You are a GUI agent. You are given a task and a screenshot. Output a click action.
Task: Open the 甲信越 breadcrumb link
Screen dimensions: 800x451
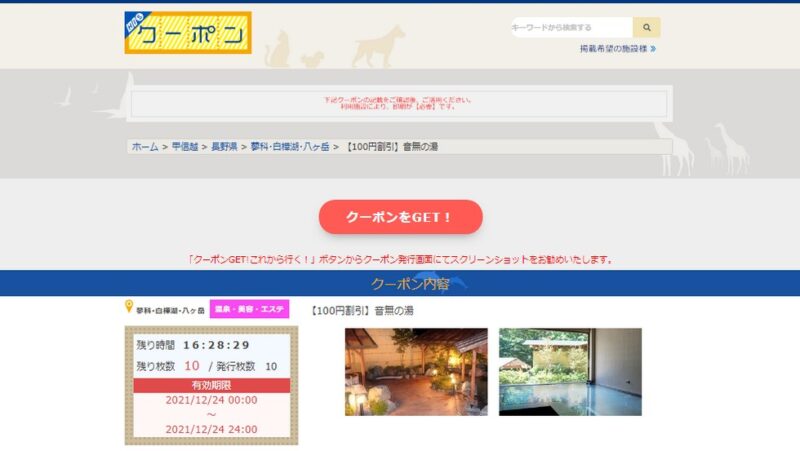(185, 147)
